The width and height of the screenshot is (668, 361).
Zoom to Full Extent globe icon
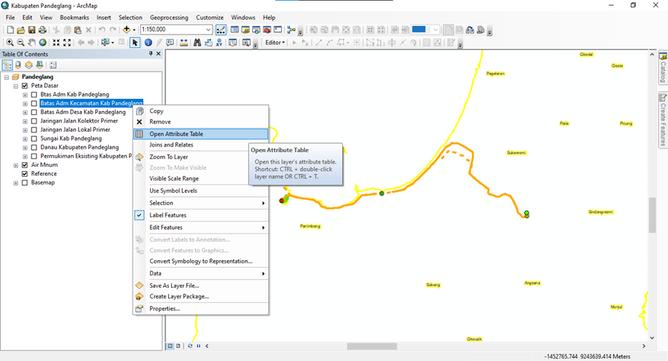click(43, 43)
